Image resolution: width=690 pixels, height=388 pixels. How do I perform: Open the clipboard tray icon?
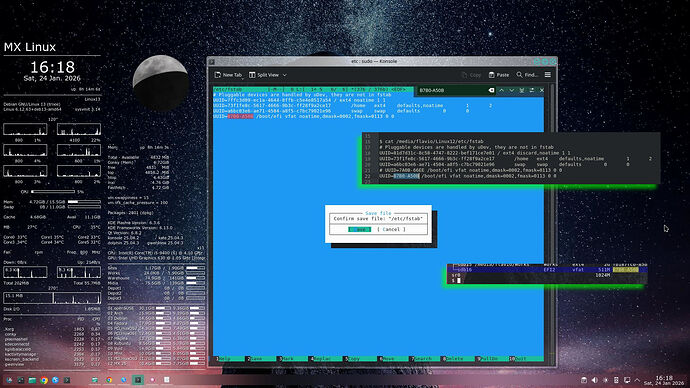[584, 380]
